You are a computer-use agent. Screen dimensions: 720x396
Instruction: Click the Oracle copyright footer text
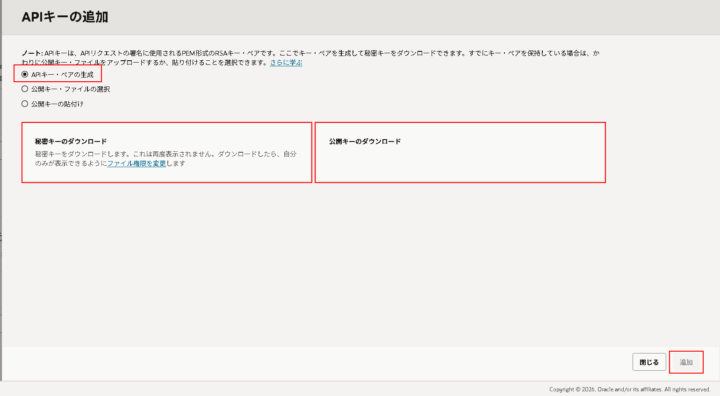point(630,389)
